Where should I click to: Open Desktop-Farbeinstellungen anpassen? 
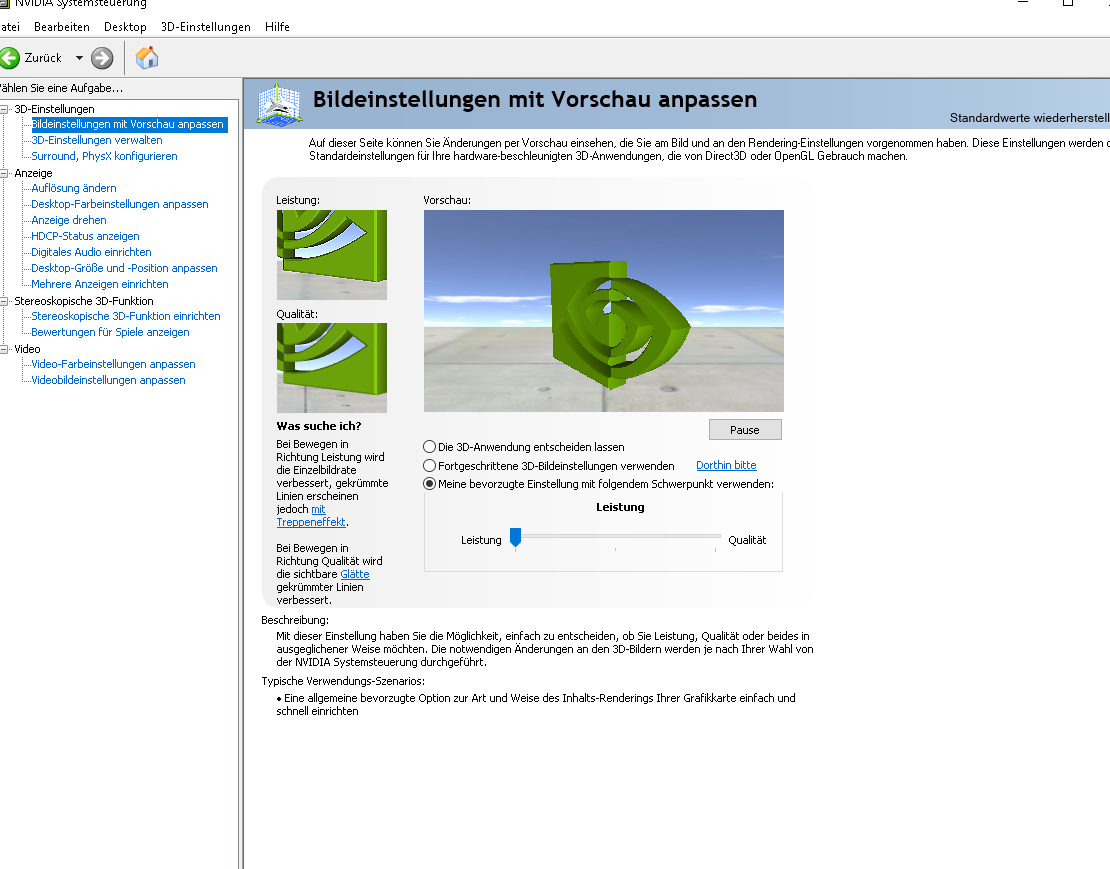coord(120,205)
